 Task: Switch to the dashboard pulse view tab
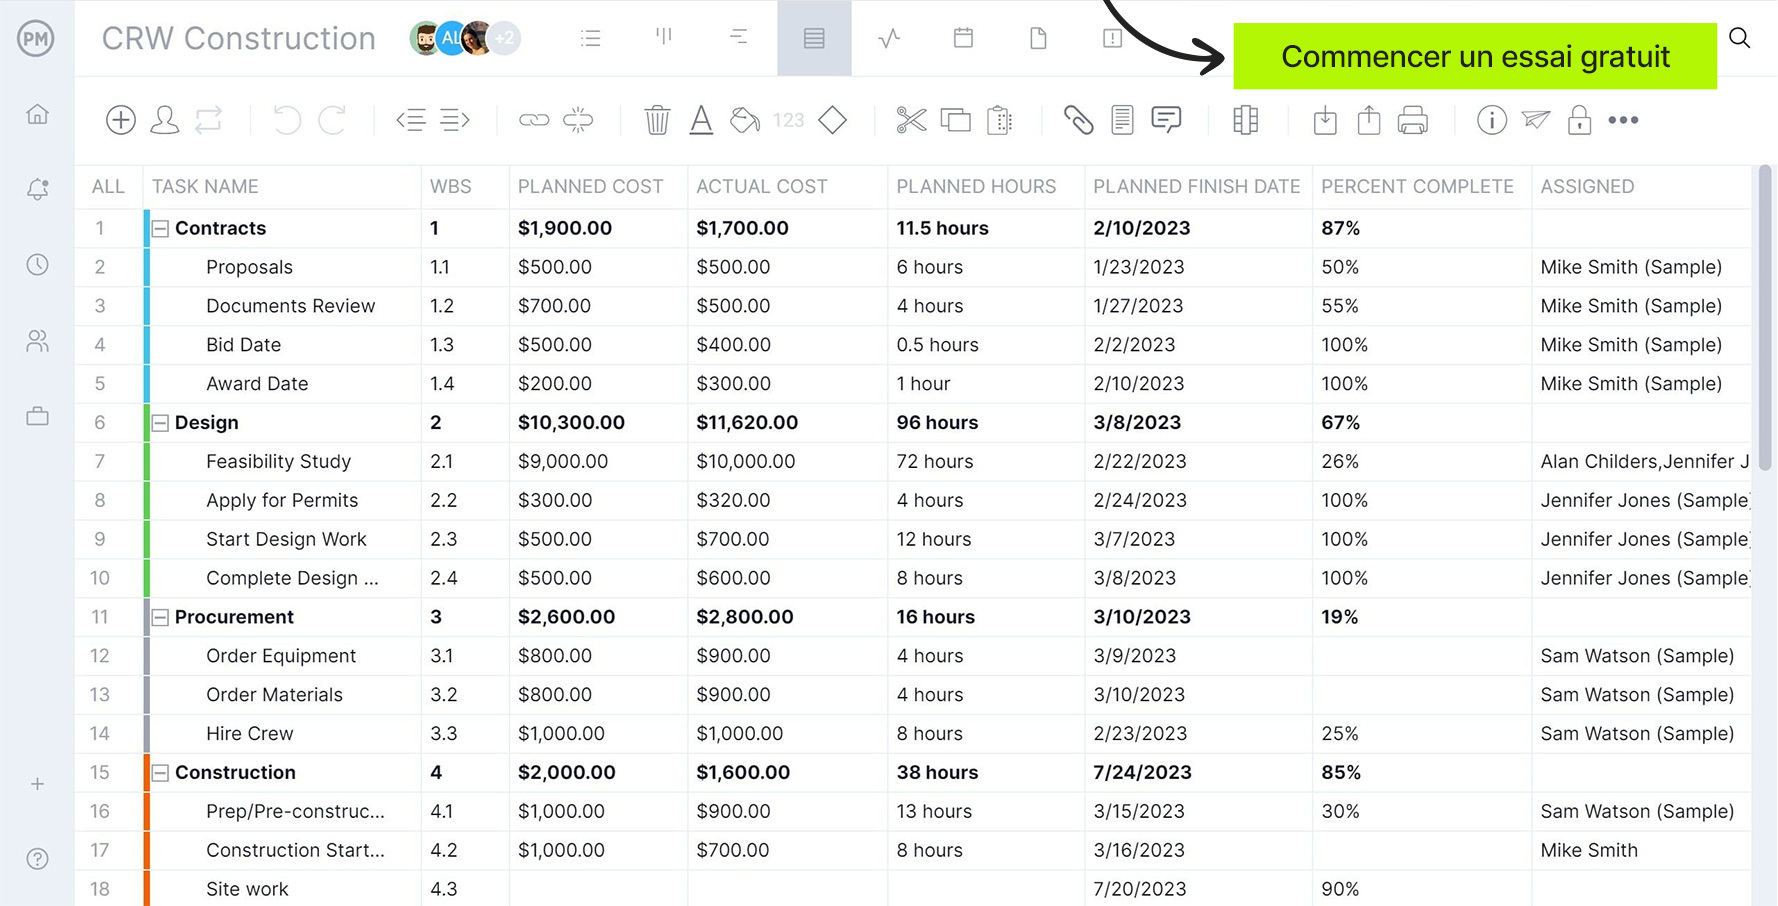point(889,38)
